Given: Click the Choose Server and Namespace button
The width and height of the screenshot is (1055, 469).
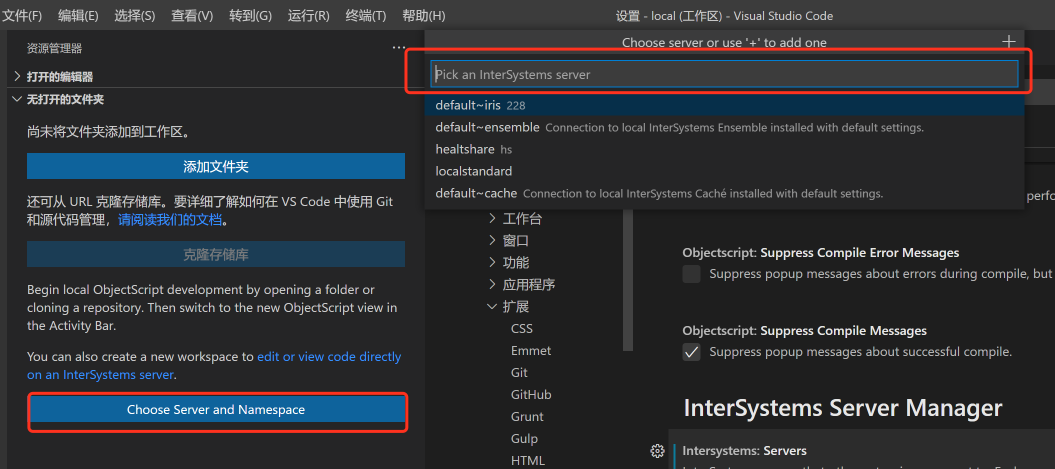Looking at the screenshot, I should [216, 409].
